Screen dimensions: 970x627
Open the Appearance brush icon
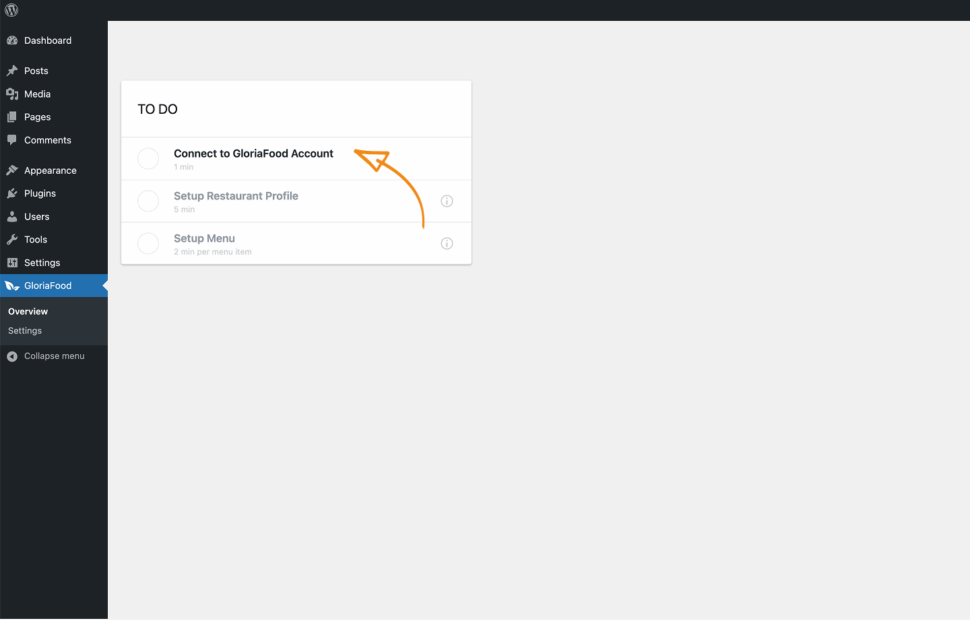(x=13, y=170)
